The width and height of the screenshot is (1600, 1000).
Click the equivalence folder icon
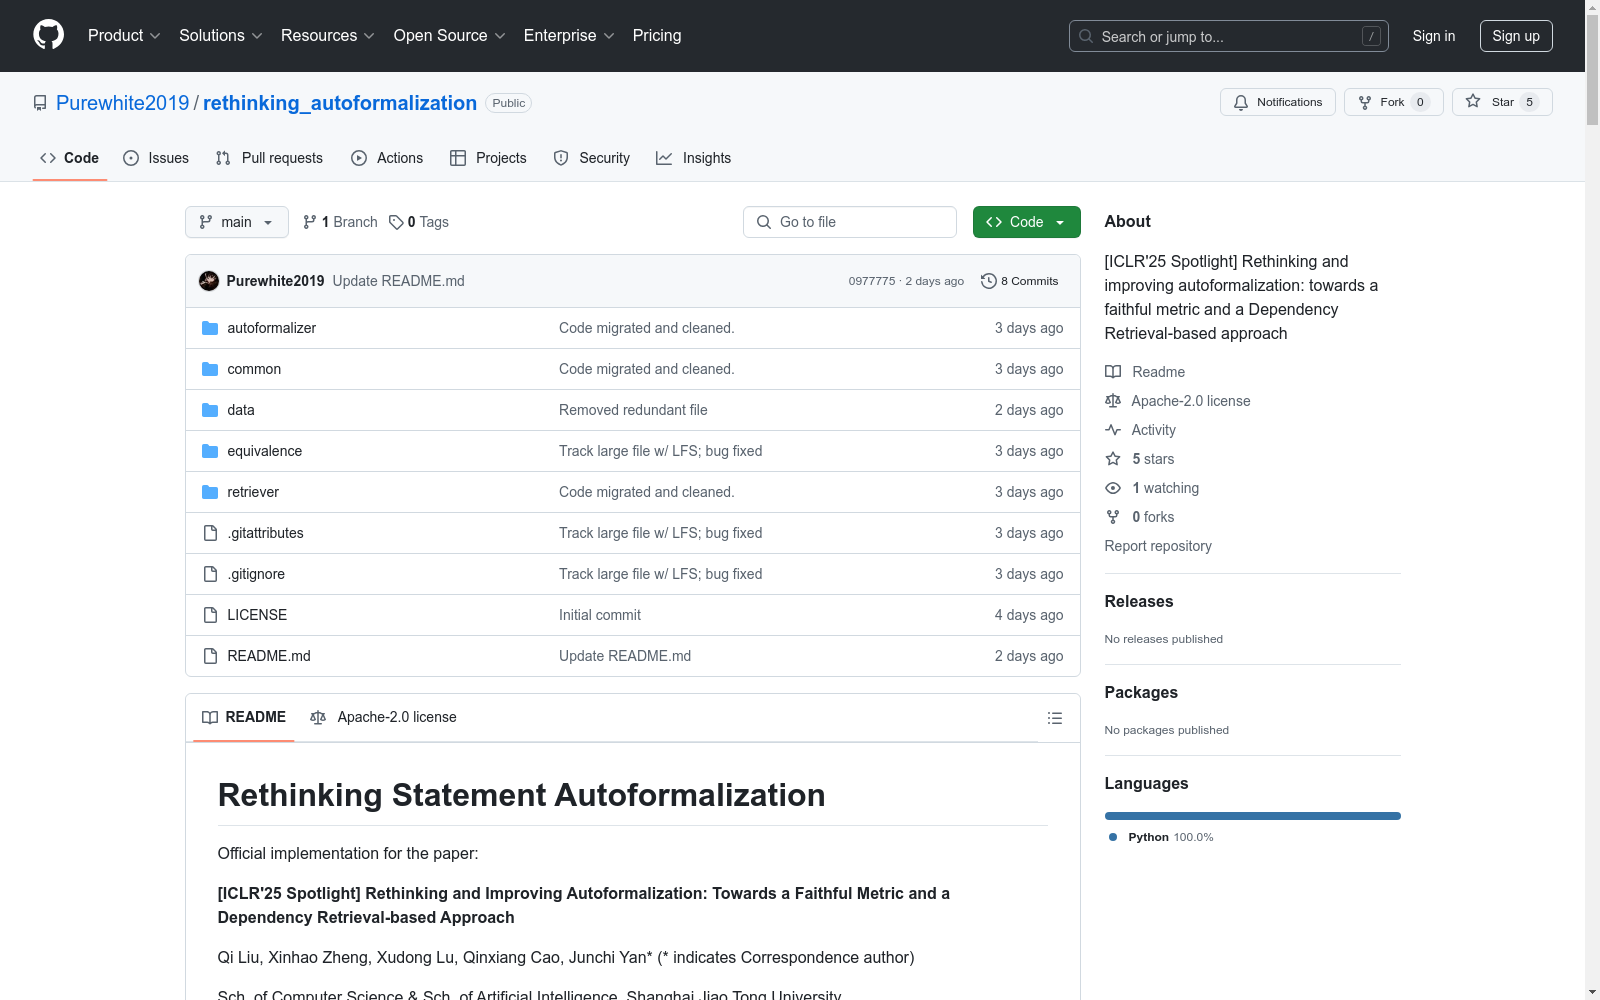tap(210, 451)
